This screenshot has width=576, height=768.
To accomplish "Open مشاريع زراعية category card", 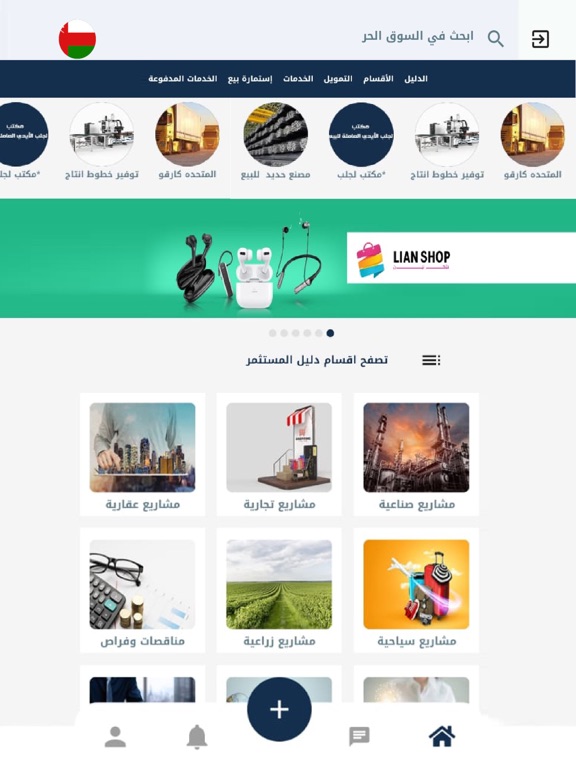I will (x=279, y=591).
